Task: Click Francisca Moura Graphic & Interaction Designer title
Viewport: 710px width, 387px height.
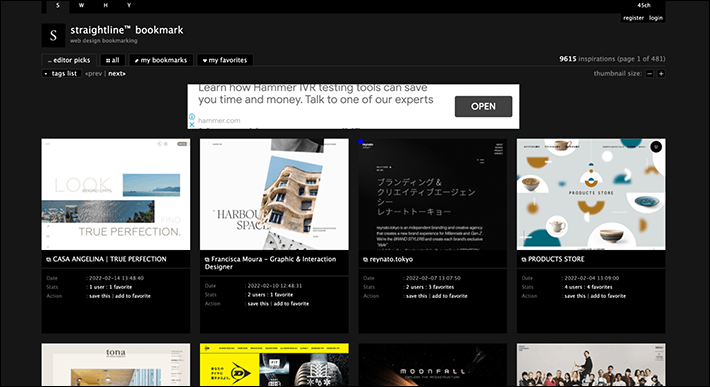Action: click(270, 263)
